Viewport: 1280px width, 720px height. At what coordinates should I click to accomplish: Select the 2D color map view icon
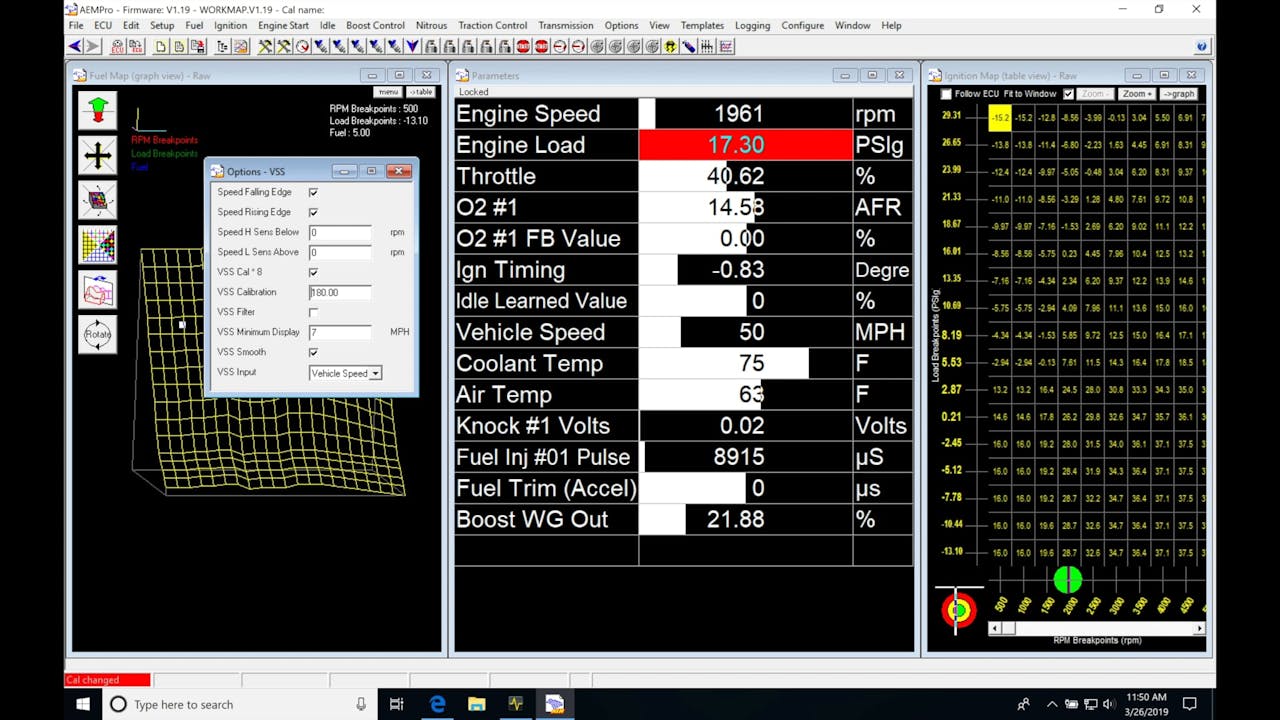pyautogui.click(x=97, y=243)
